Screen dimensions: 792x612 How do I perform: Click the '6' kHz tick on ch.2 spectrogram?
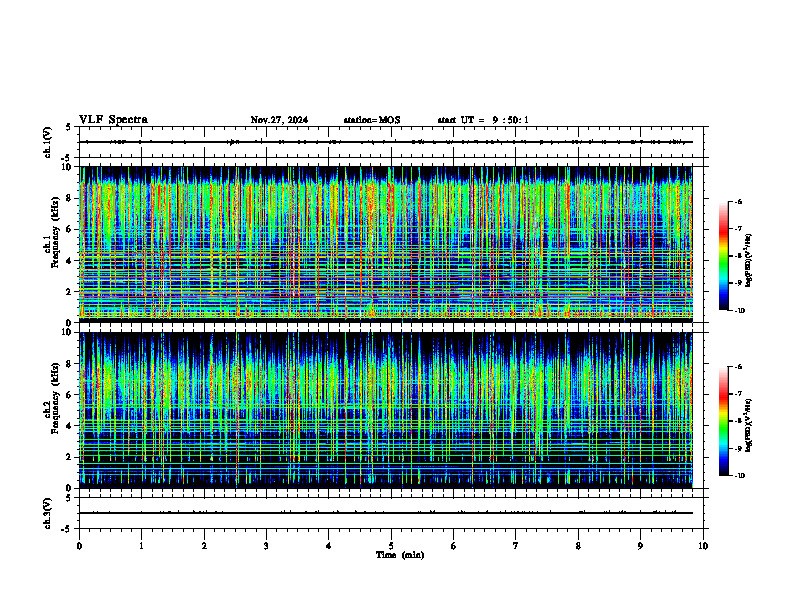pyautogui.click(x=71, y=395)
